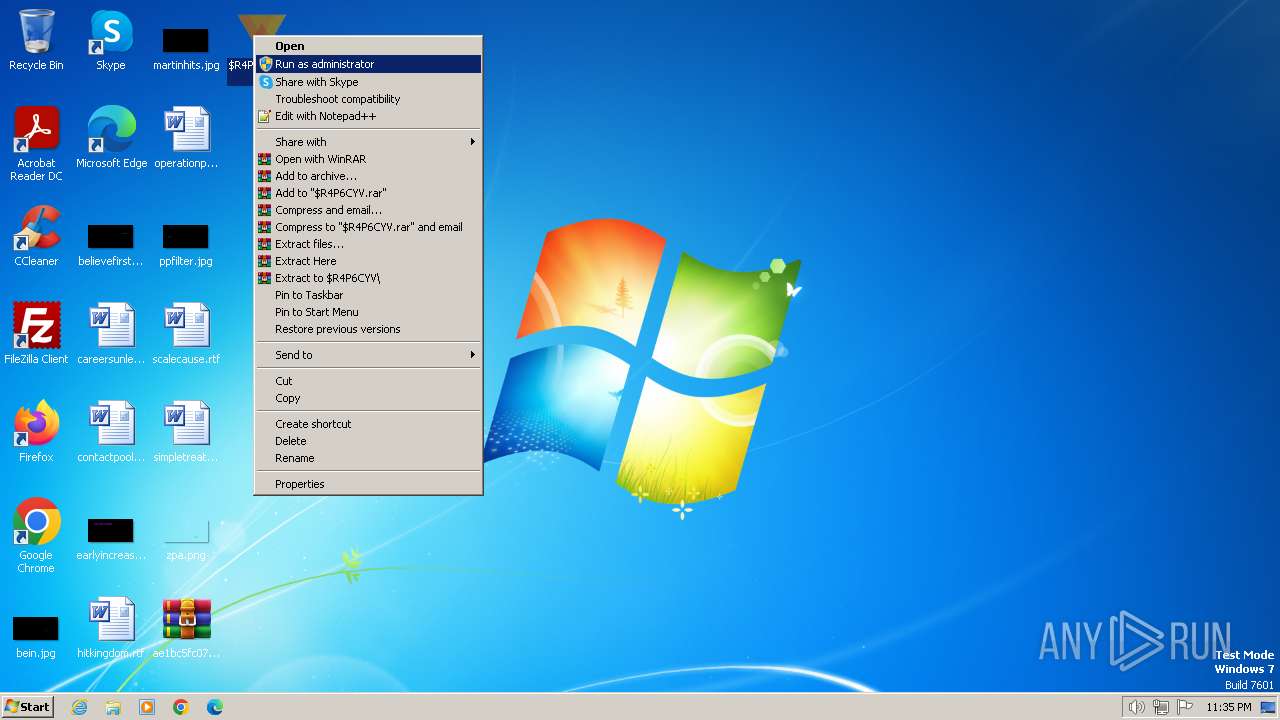Select the believefirst... file icon
Image resolution: width=1280 pixels, height=720 pixels.
click(x=111, y=245)
